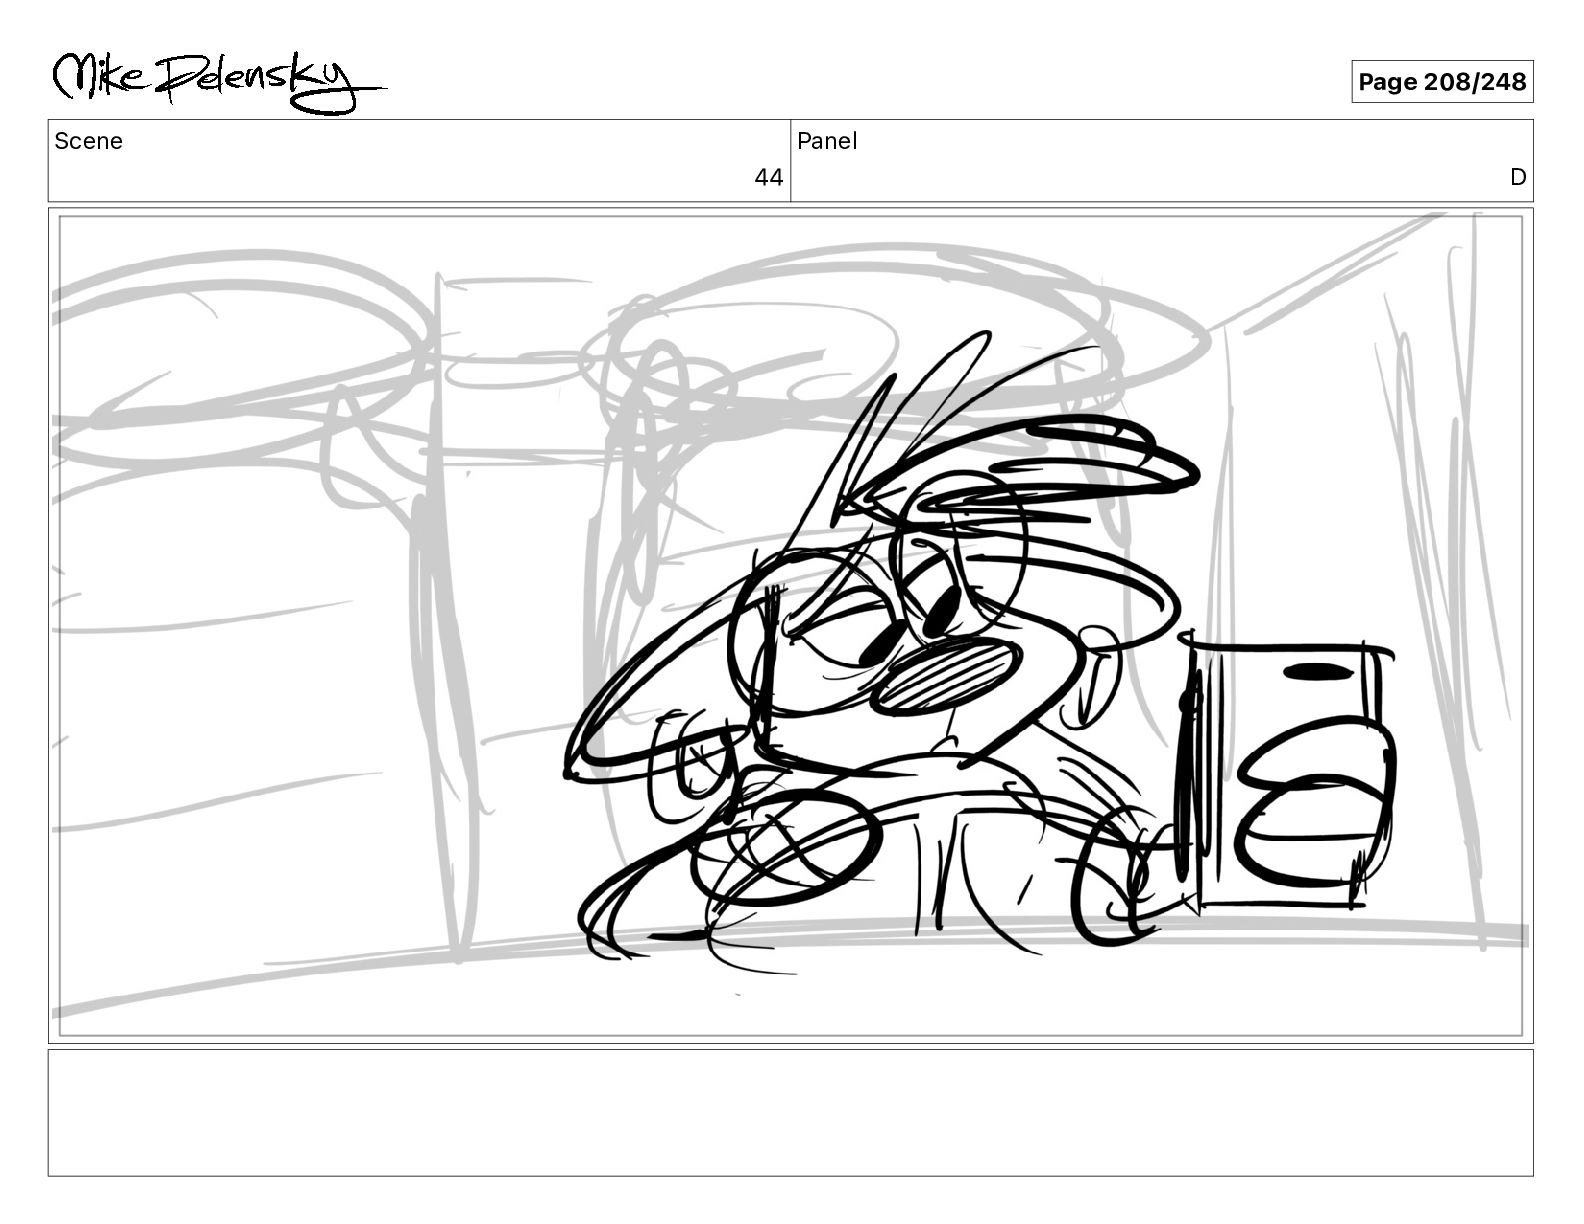
Task: Select the Panel label field
Action: pyautogui.click(x=1162, y=160)
